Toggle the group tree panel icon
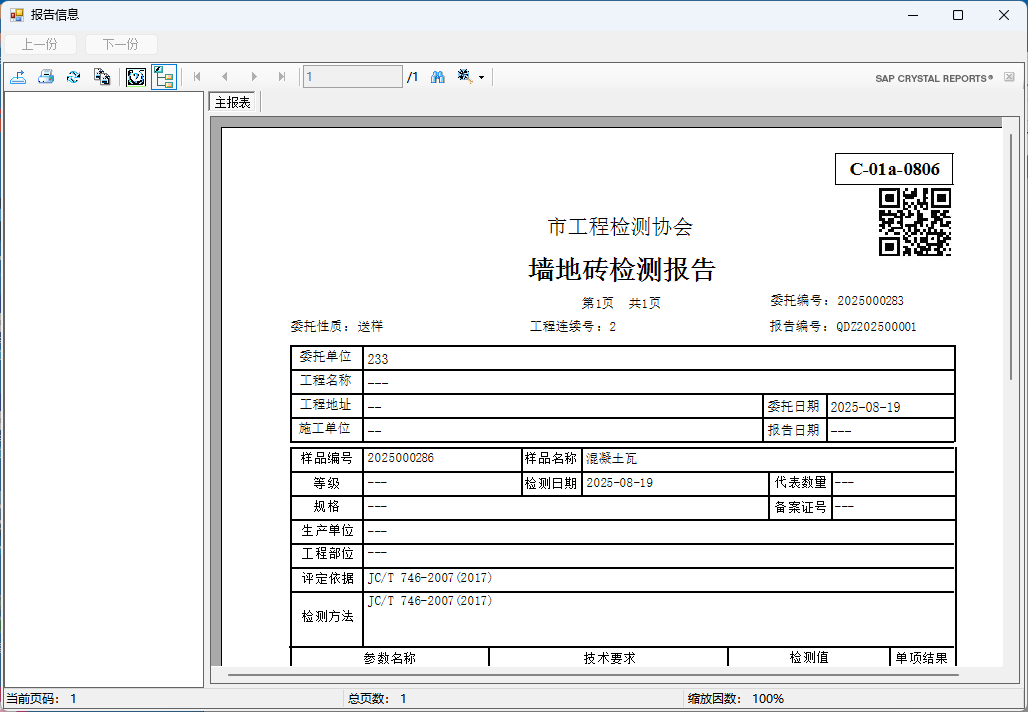Viewport: 1028px width, 712px height. tap(164, 77)
